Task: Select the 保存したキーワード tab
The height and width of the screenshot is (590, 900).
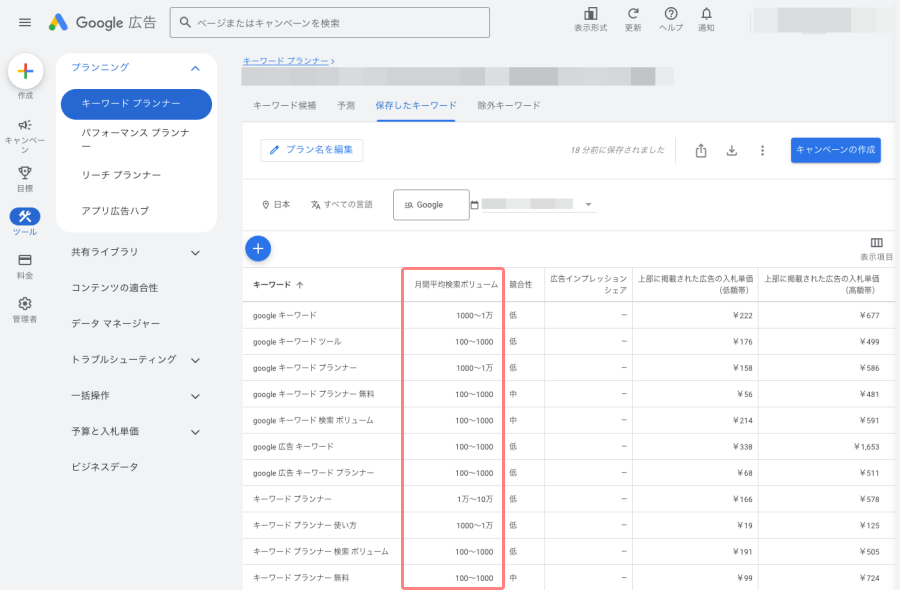Action: coord(416,106)
